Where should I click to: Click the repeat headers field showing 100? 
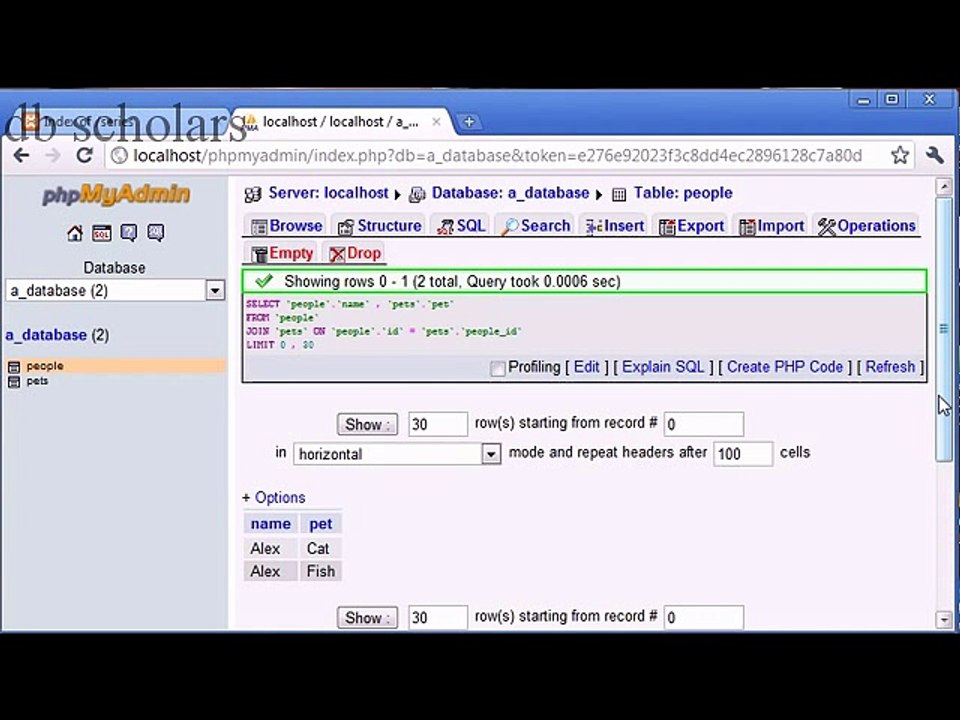[x=743, y=454]
